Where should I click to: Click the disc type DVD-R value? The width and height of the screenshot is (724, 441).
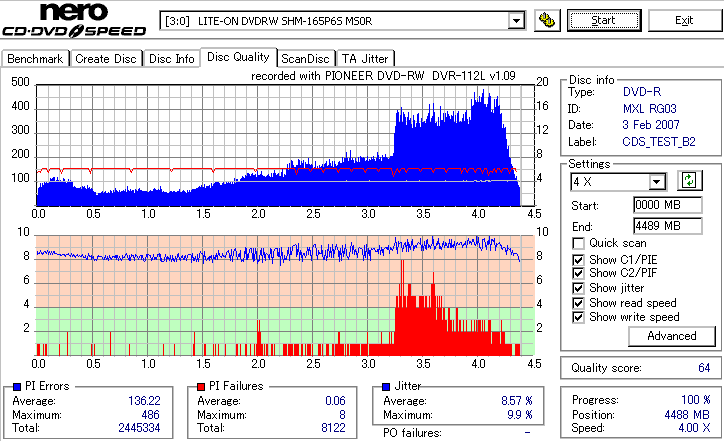pyautogui.click(x=642, y=92)
